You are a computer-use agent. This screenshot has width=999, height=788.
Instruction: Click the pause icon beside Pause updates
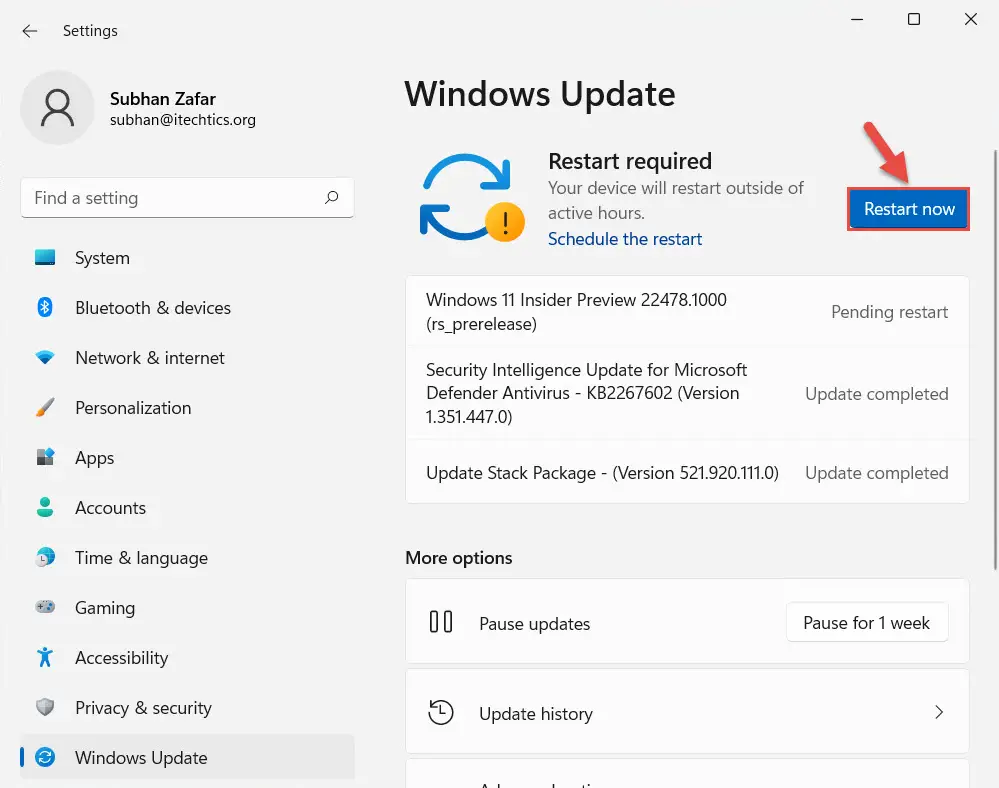coord(441,622)
